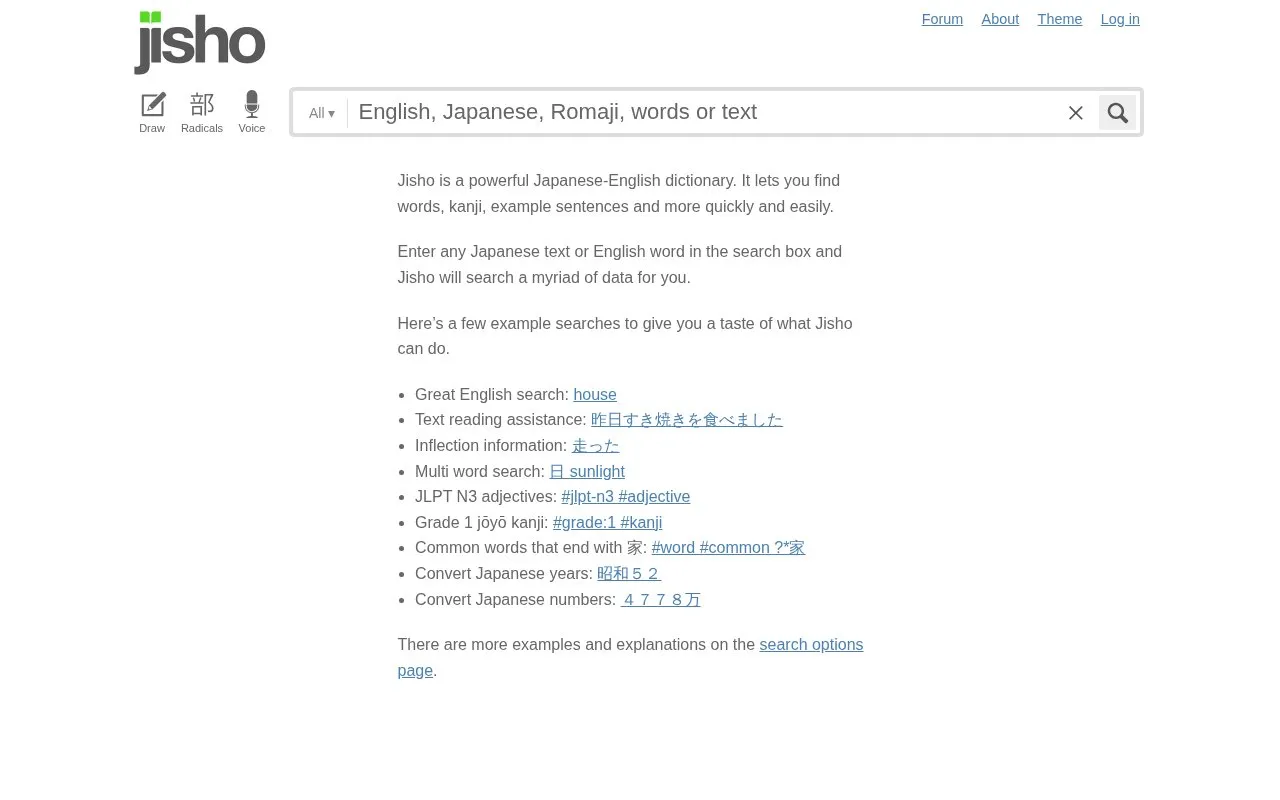Screen dimensions: 1280x800
Task: Click the text 'Convert Japanese years:'
Action: (504, 574)
